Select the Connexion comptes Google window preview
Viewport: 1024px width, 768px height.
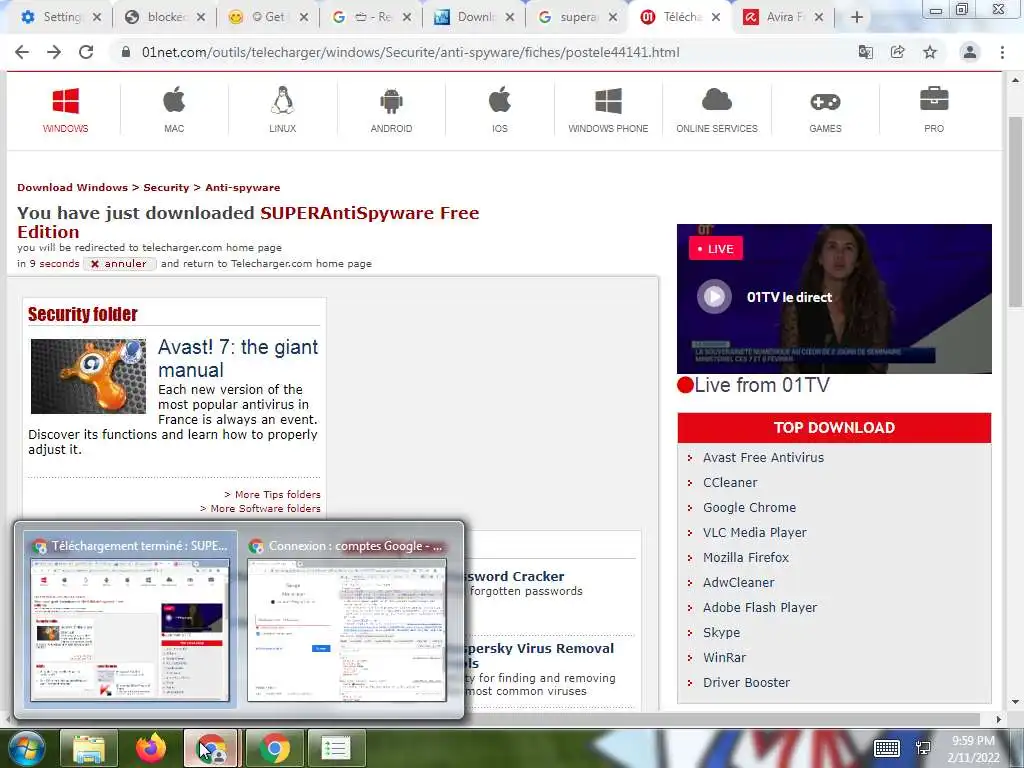point(347,619)
